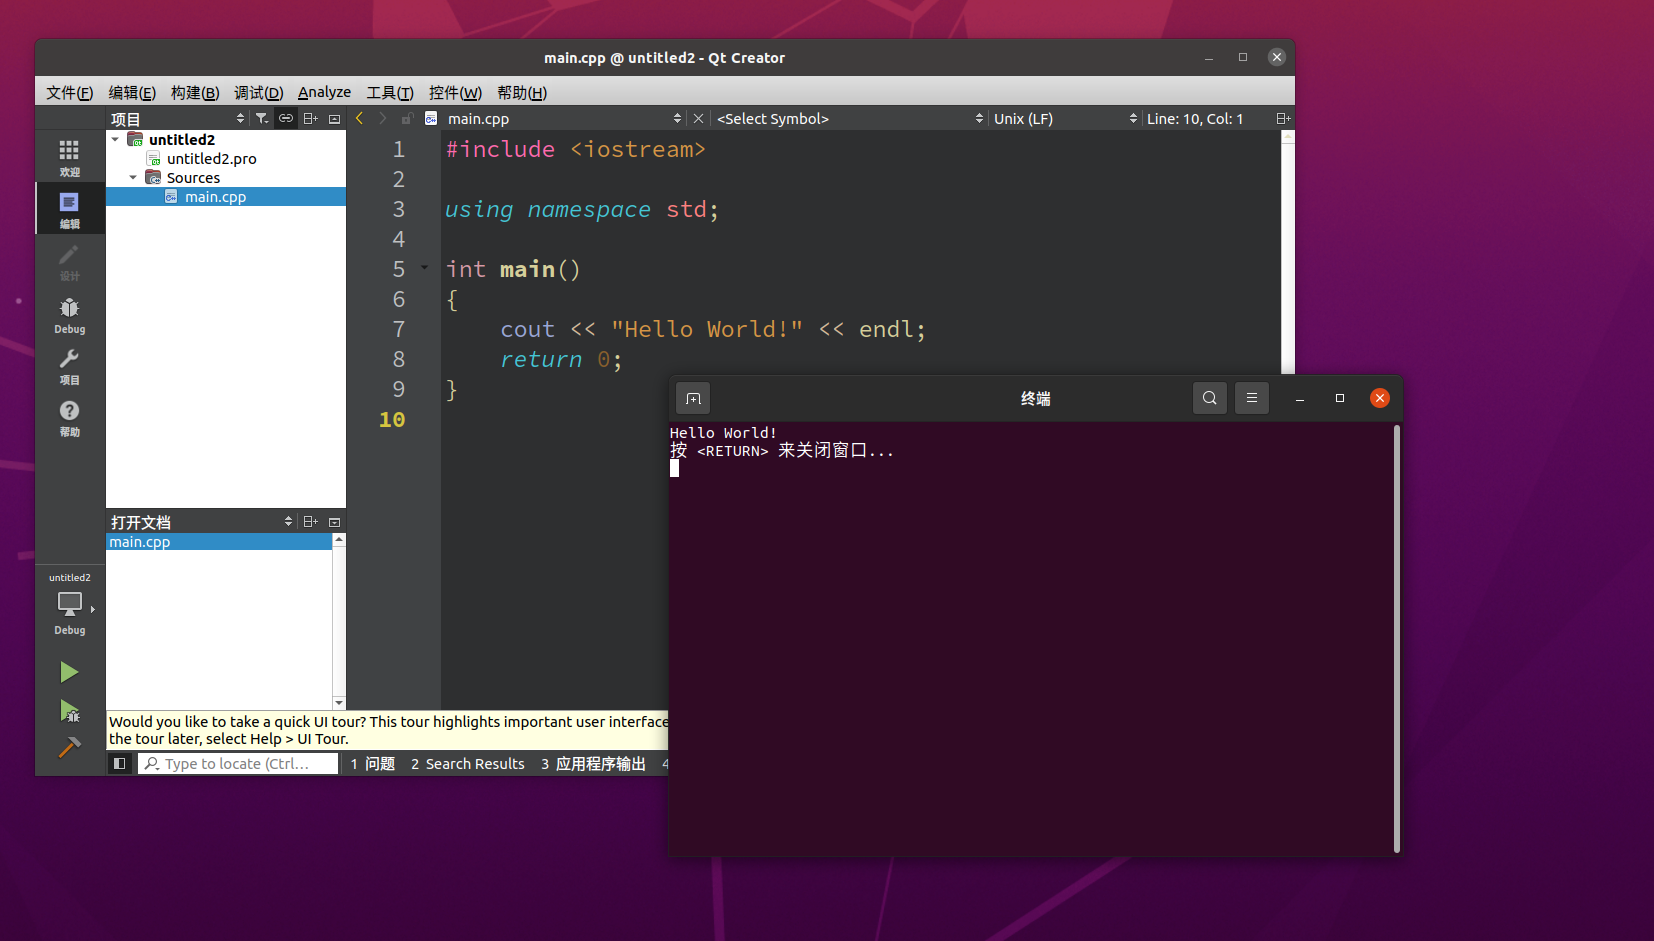Split the Projects side panel
The image size is (1654, 941).
pos(311,118)
